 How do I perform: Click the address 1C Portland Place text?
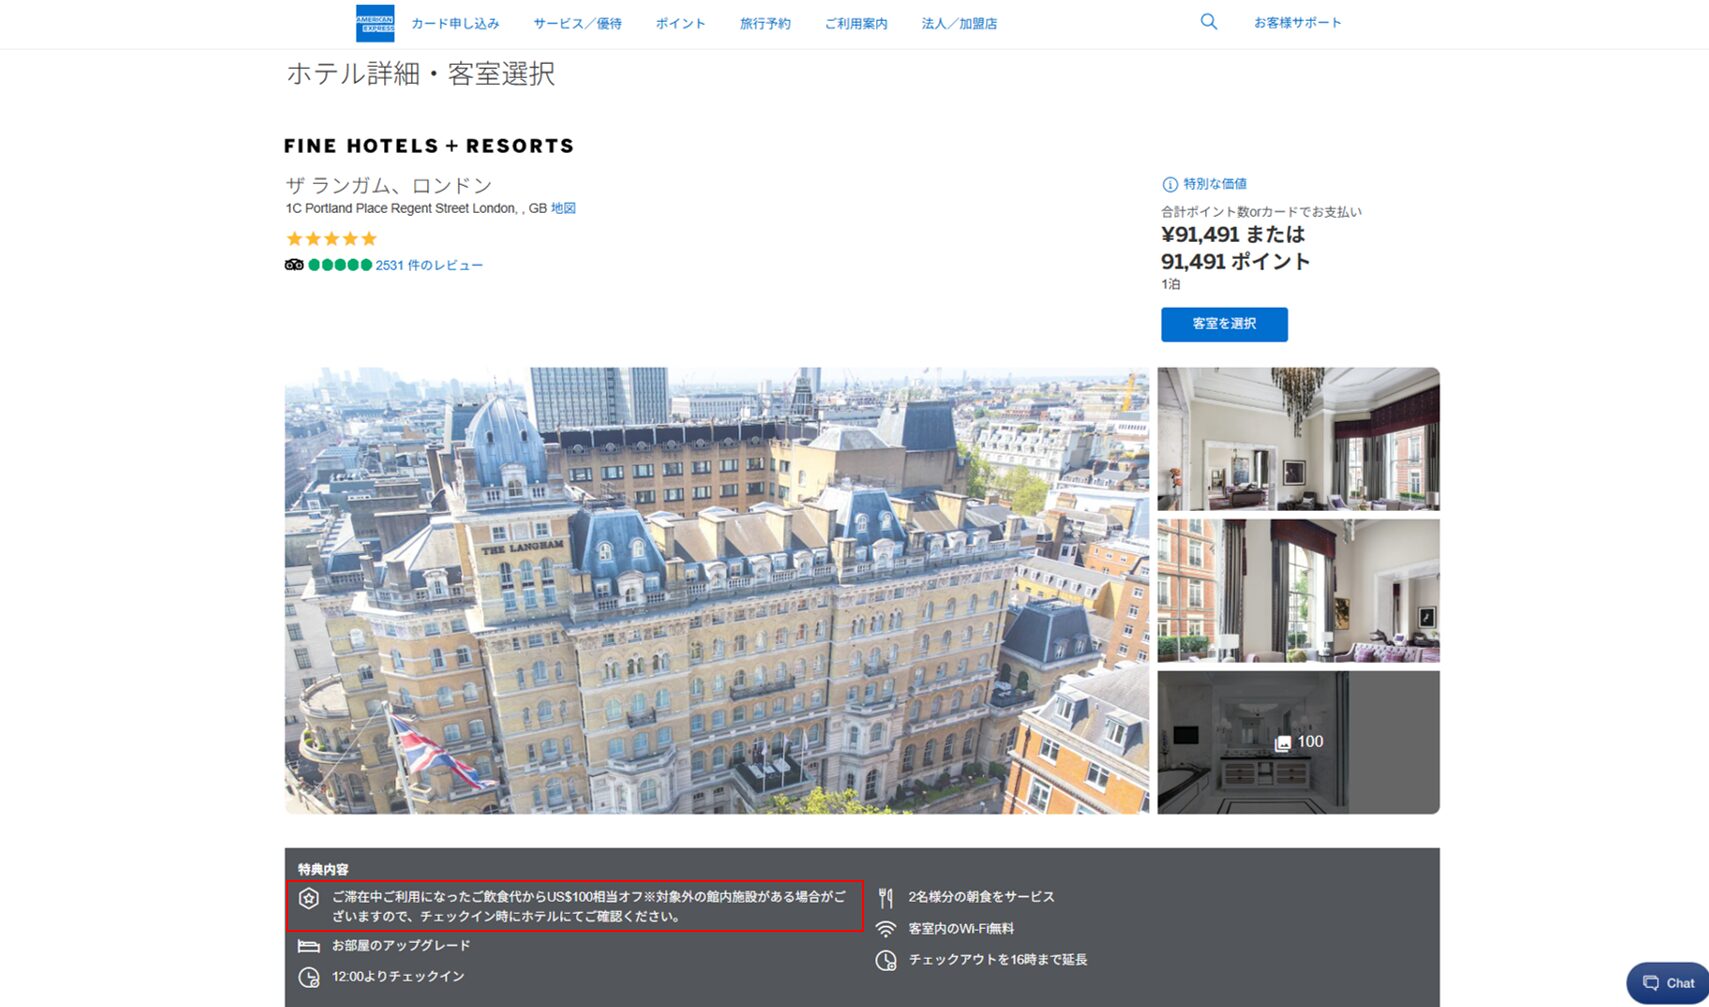click(416, 208)
